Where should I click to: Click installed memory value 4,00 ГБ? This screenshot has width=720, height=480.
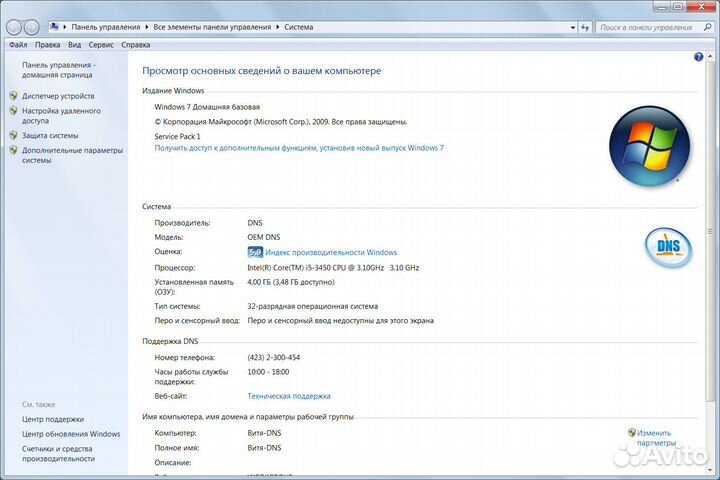click(291, 282)
